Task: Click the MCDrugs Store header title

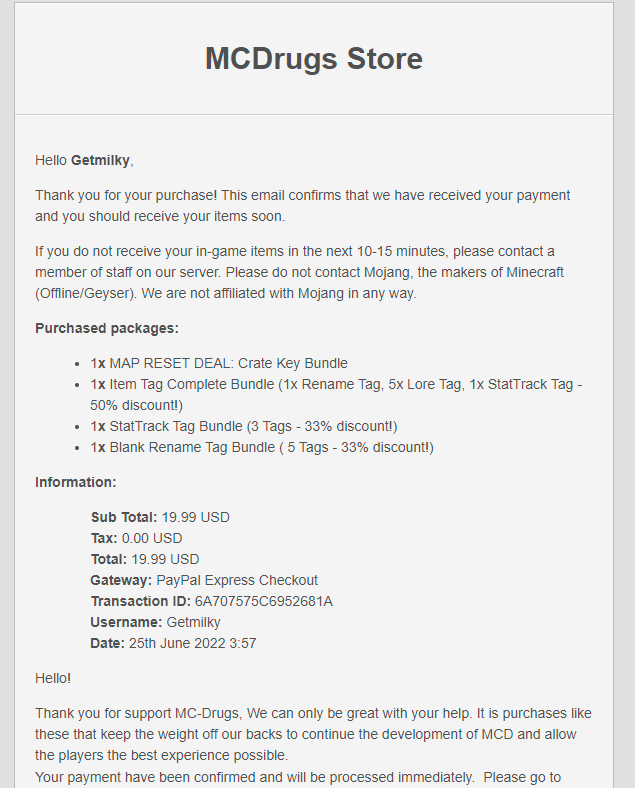Action: point(314,58)
